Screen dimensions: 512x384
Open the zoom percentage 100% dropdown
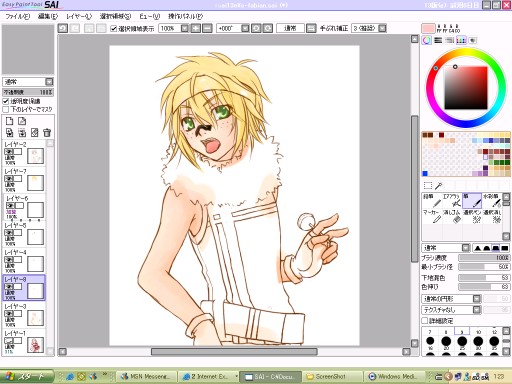[184, 28]
